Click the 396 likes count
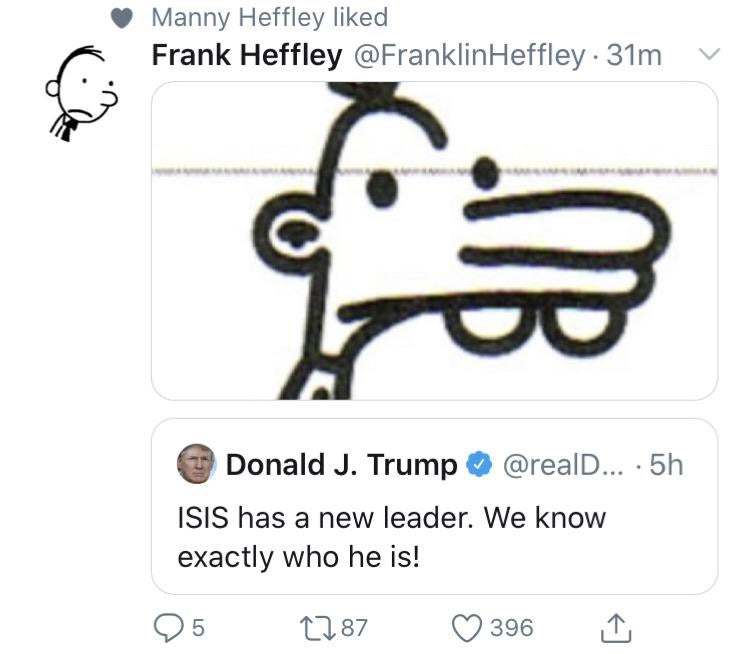 (x=512, y=627)
